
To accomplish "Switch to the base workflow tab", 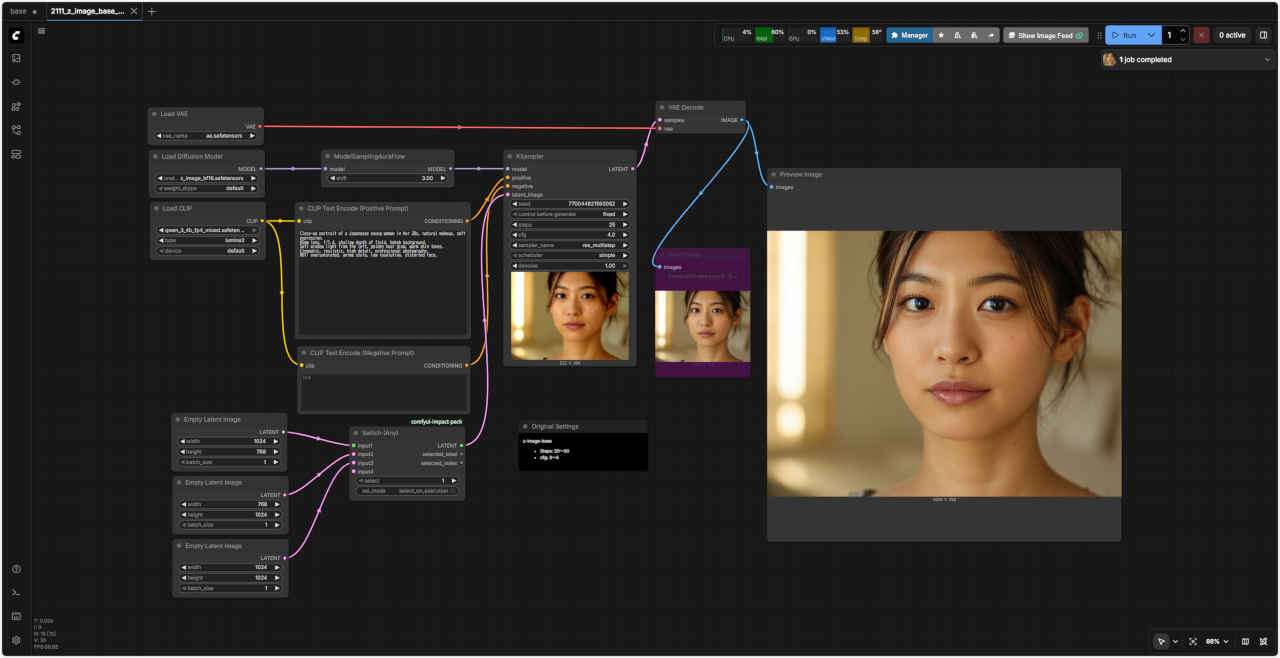I will [18, 11].
